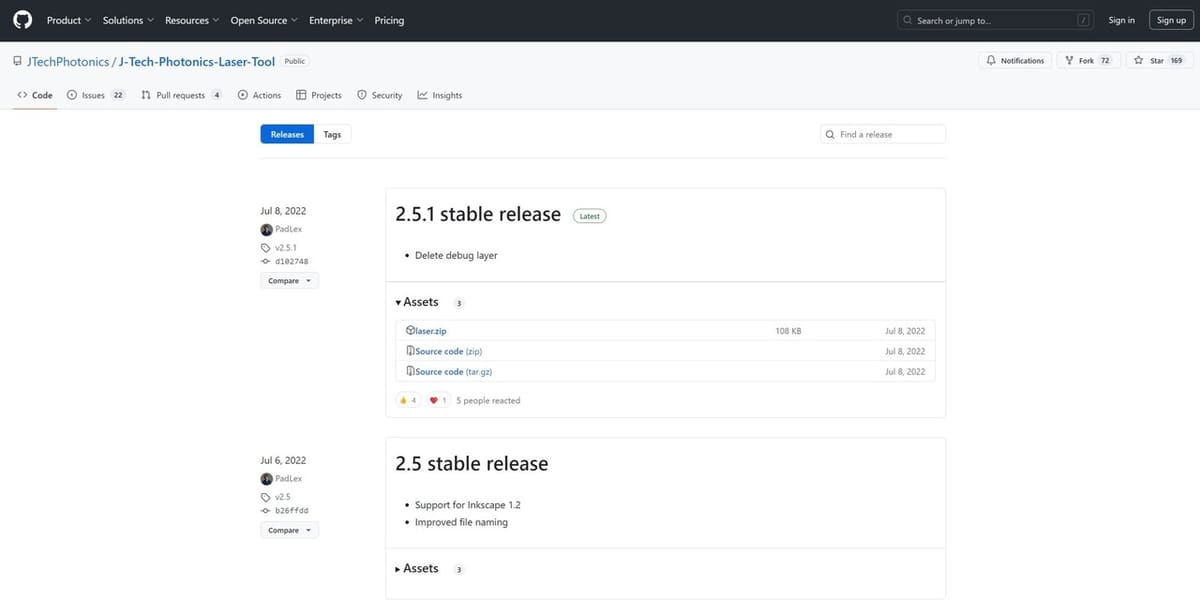Image resolution: width=1200 pixels, height=615 pixels.
Task: Click the 108 KB file size text
Action: [x=788, y=330]
